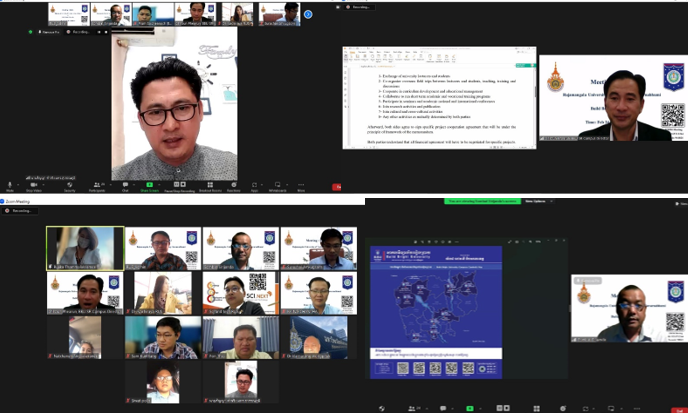Stop recording in the screen-sharing Zoom toolbar
Image resolution: width=688 pixels, height=413 pixels.
(506, 408)
